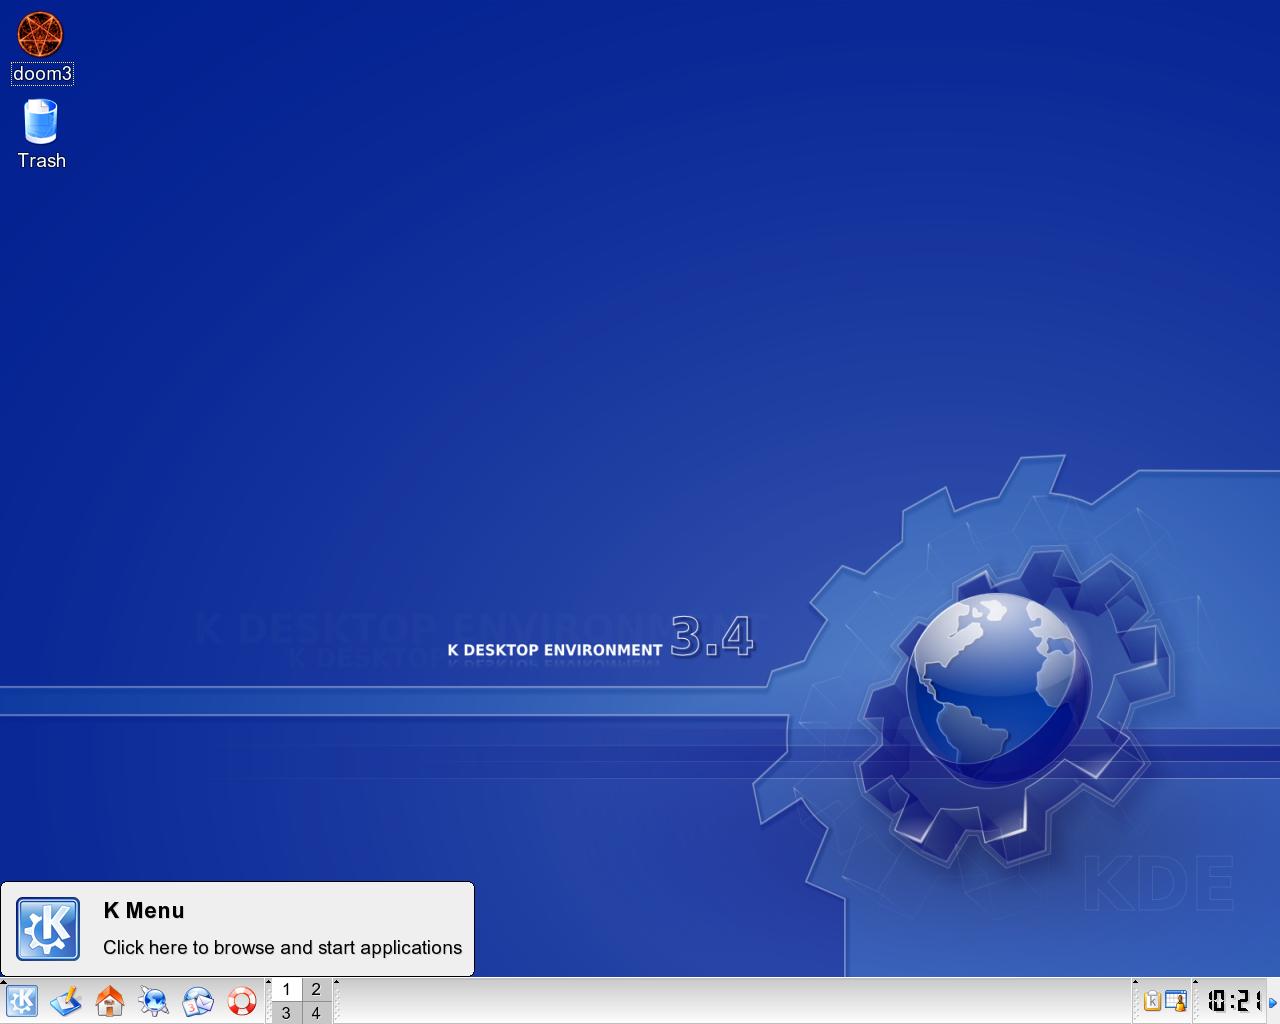1280x1024 pixels.
Task: Click the KOrganizer reminder tray icon
Action: (x=1176, y=1001)
